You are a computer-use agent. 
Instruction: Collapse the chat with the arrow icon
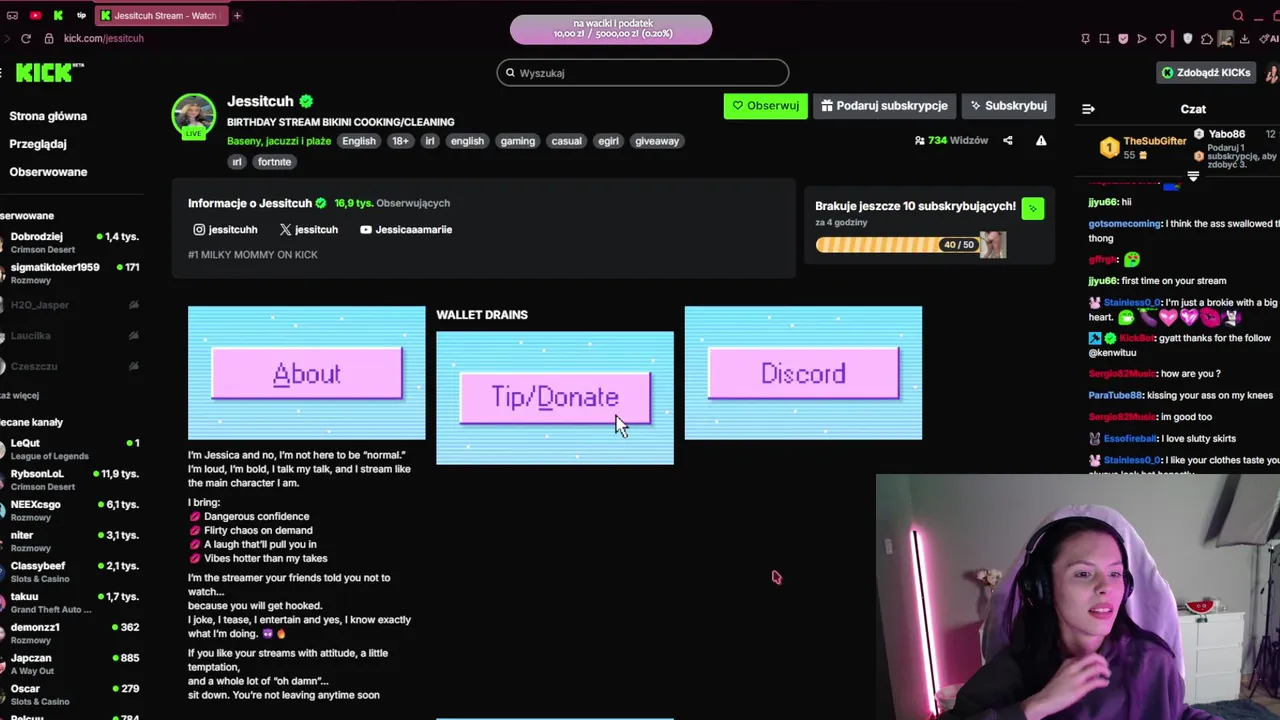1088,109
